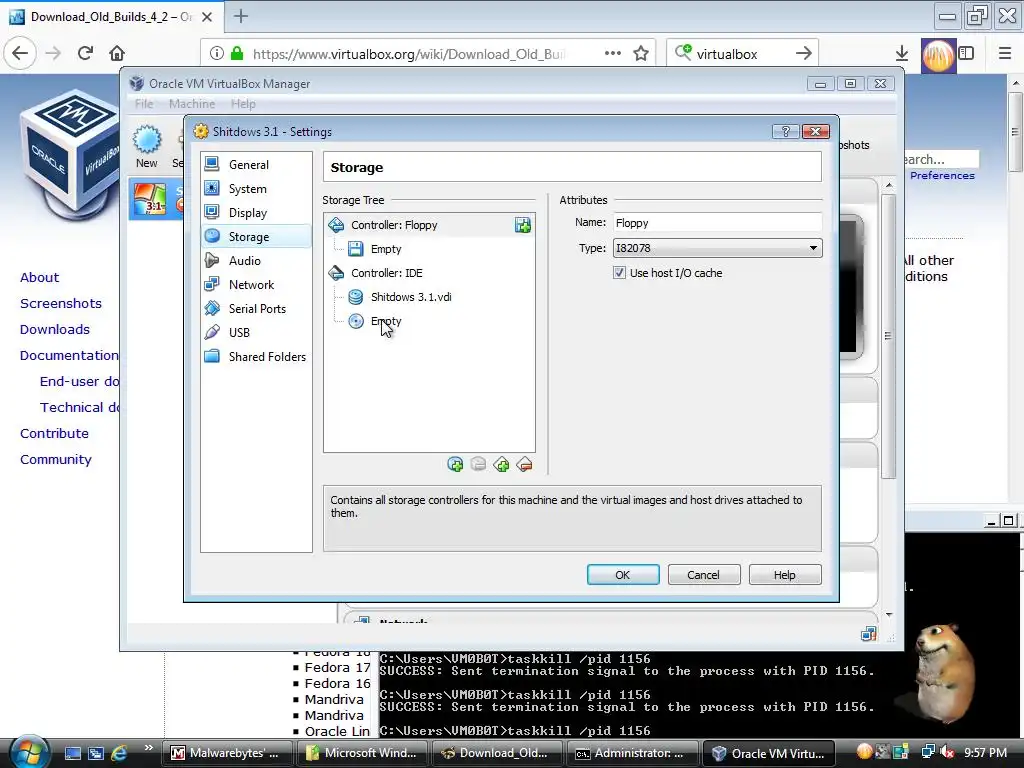Open the Contribute link on VirtualBox site

tap(54, 434)
